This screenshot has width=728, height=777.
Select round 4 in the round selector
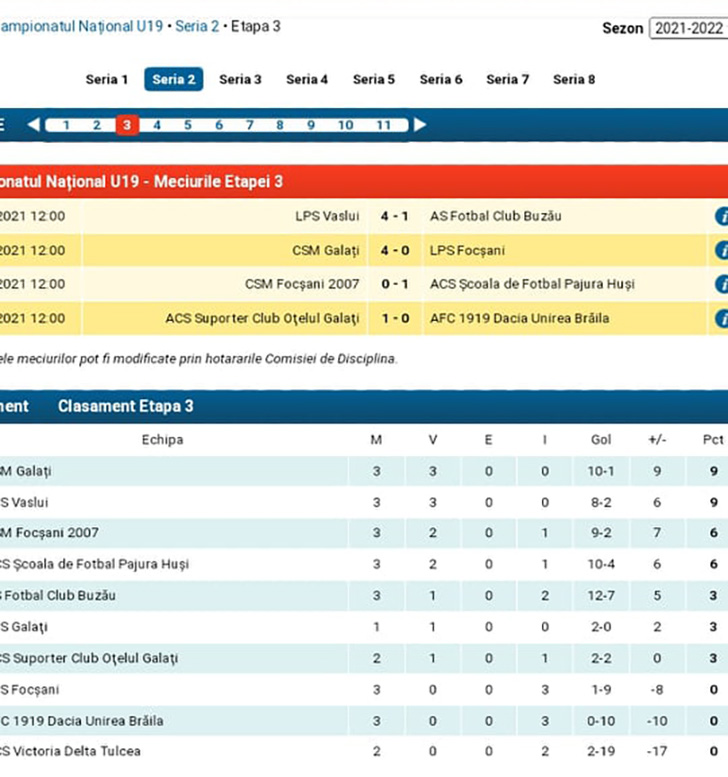click(157, 125)
